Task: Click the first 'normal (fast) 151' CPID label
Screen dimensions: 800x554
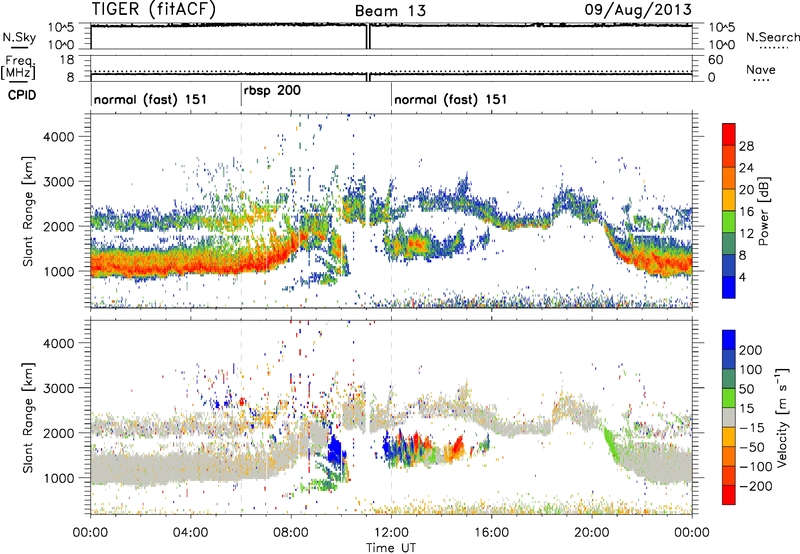Action: [x=151, y=99]
